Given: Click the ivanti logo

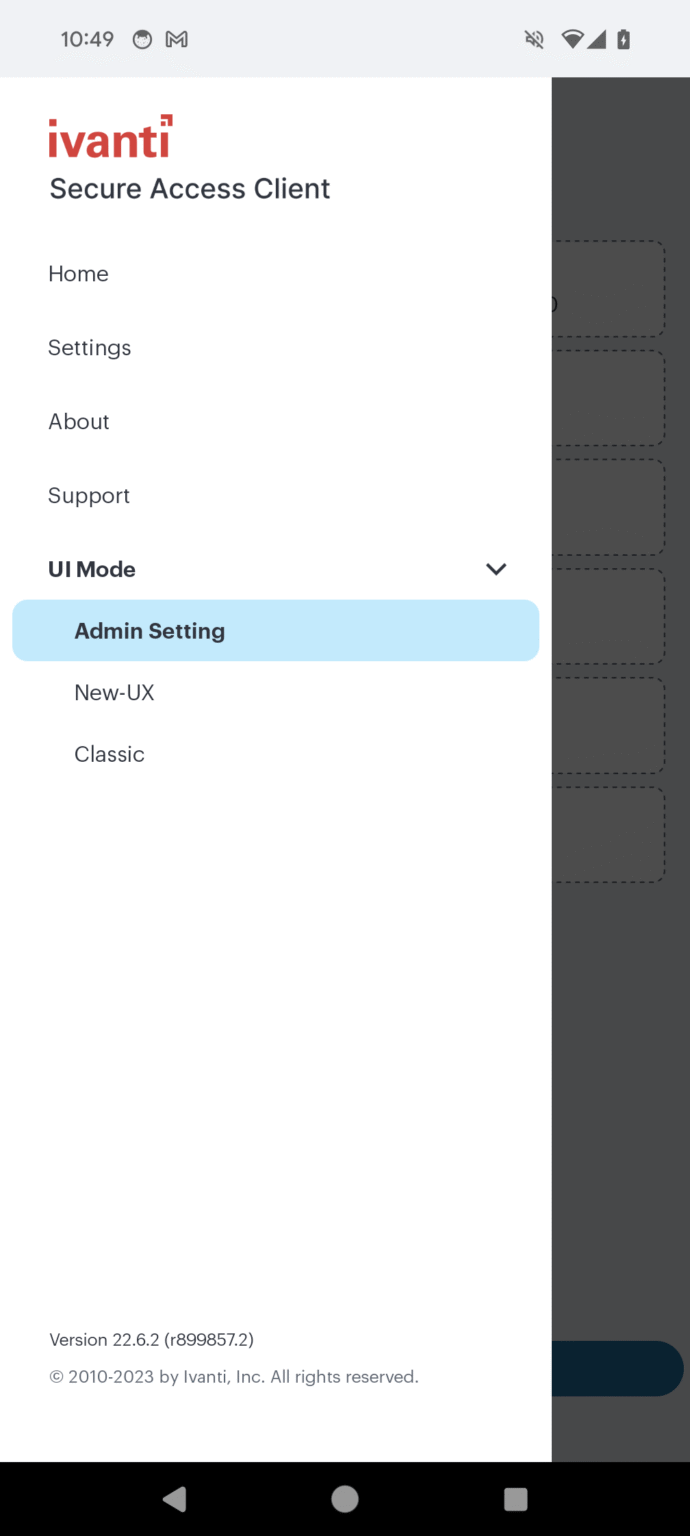Looking at the screenshot, I should tap(109, 135).
